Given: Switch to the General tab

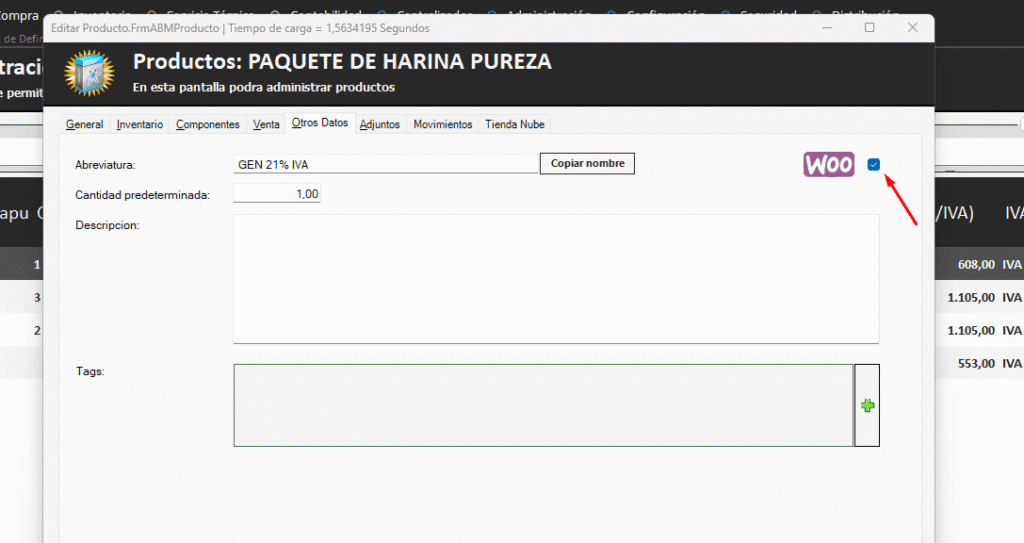Looking at the screenshot, I should click(x=85, y=124).
